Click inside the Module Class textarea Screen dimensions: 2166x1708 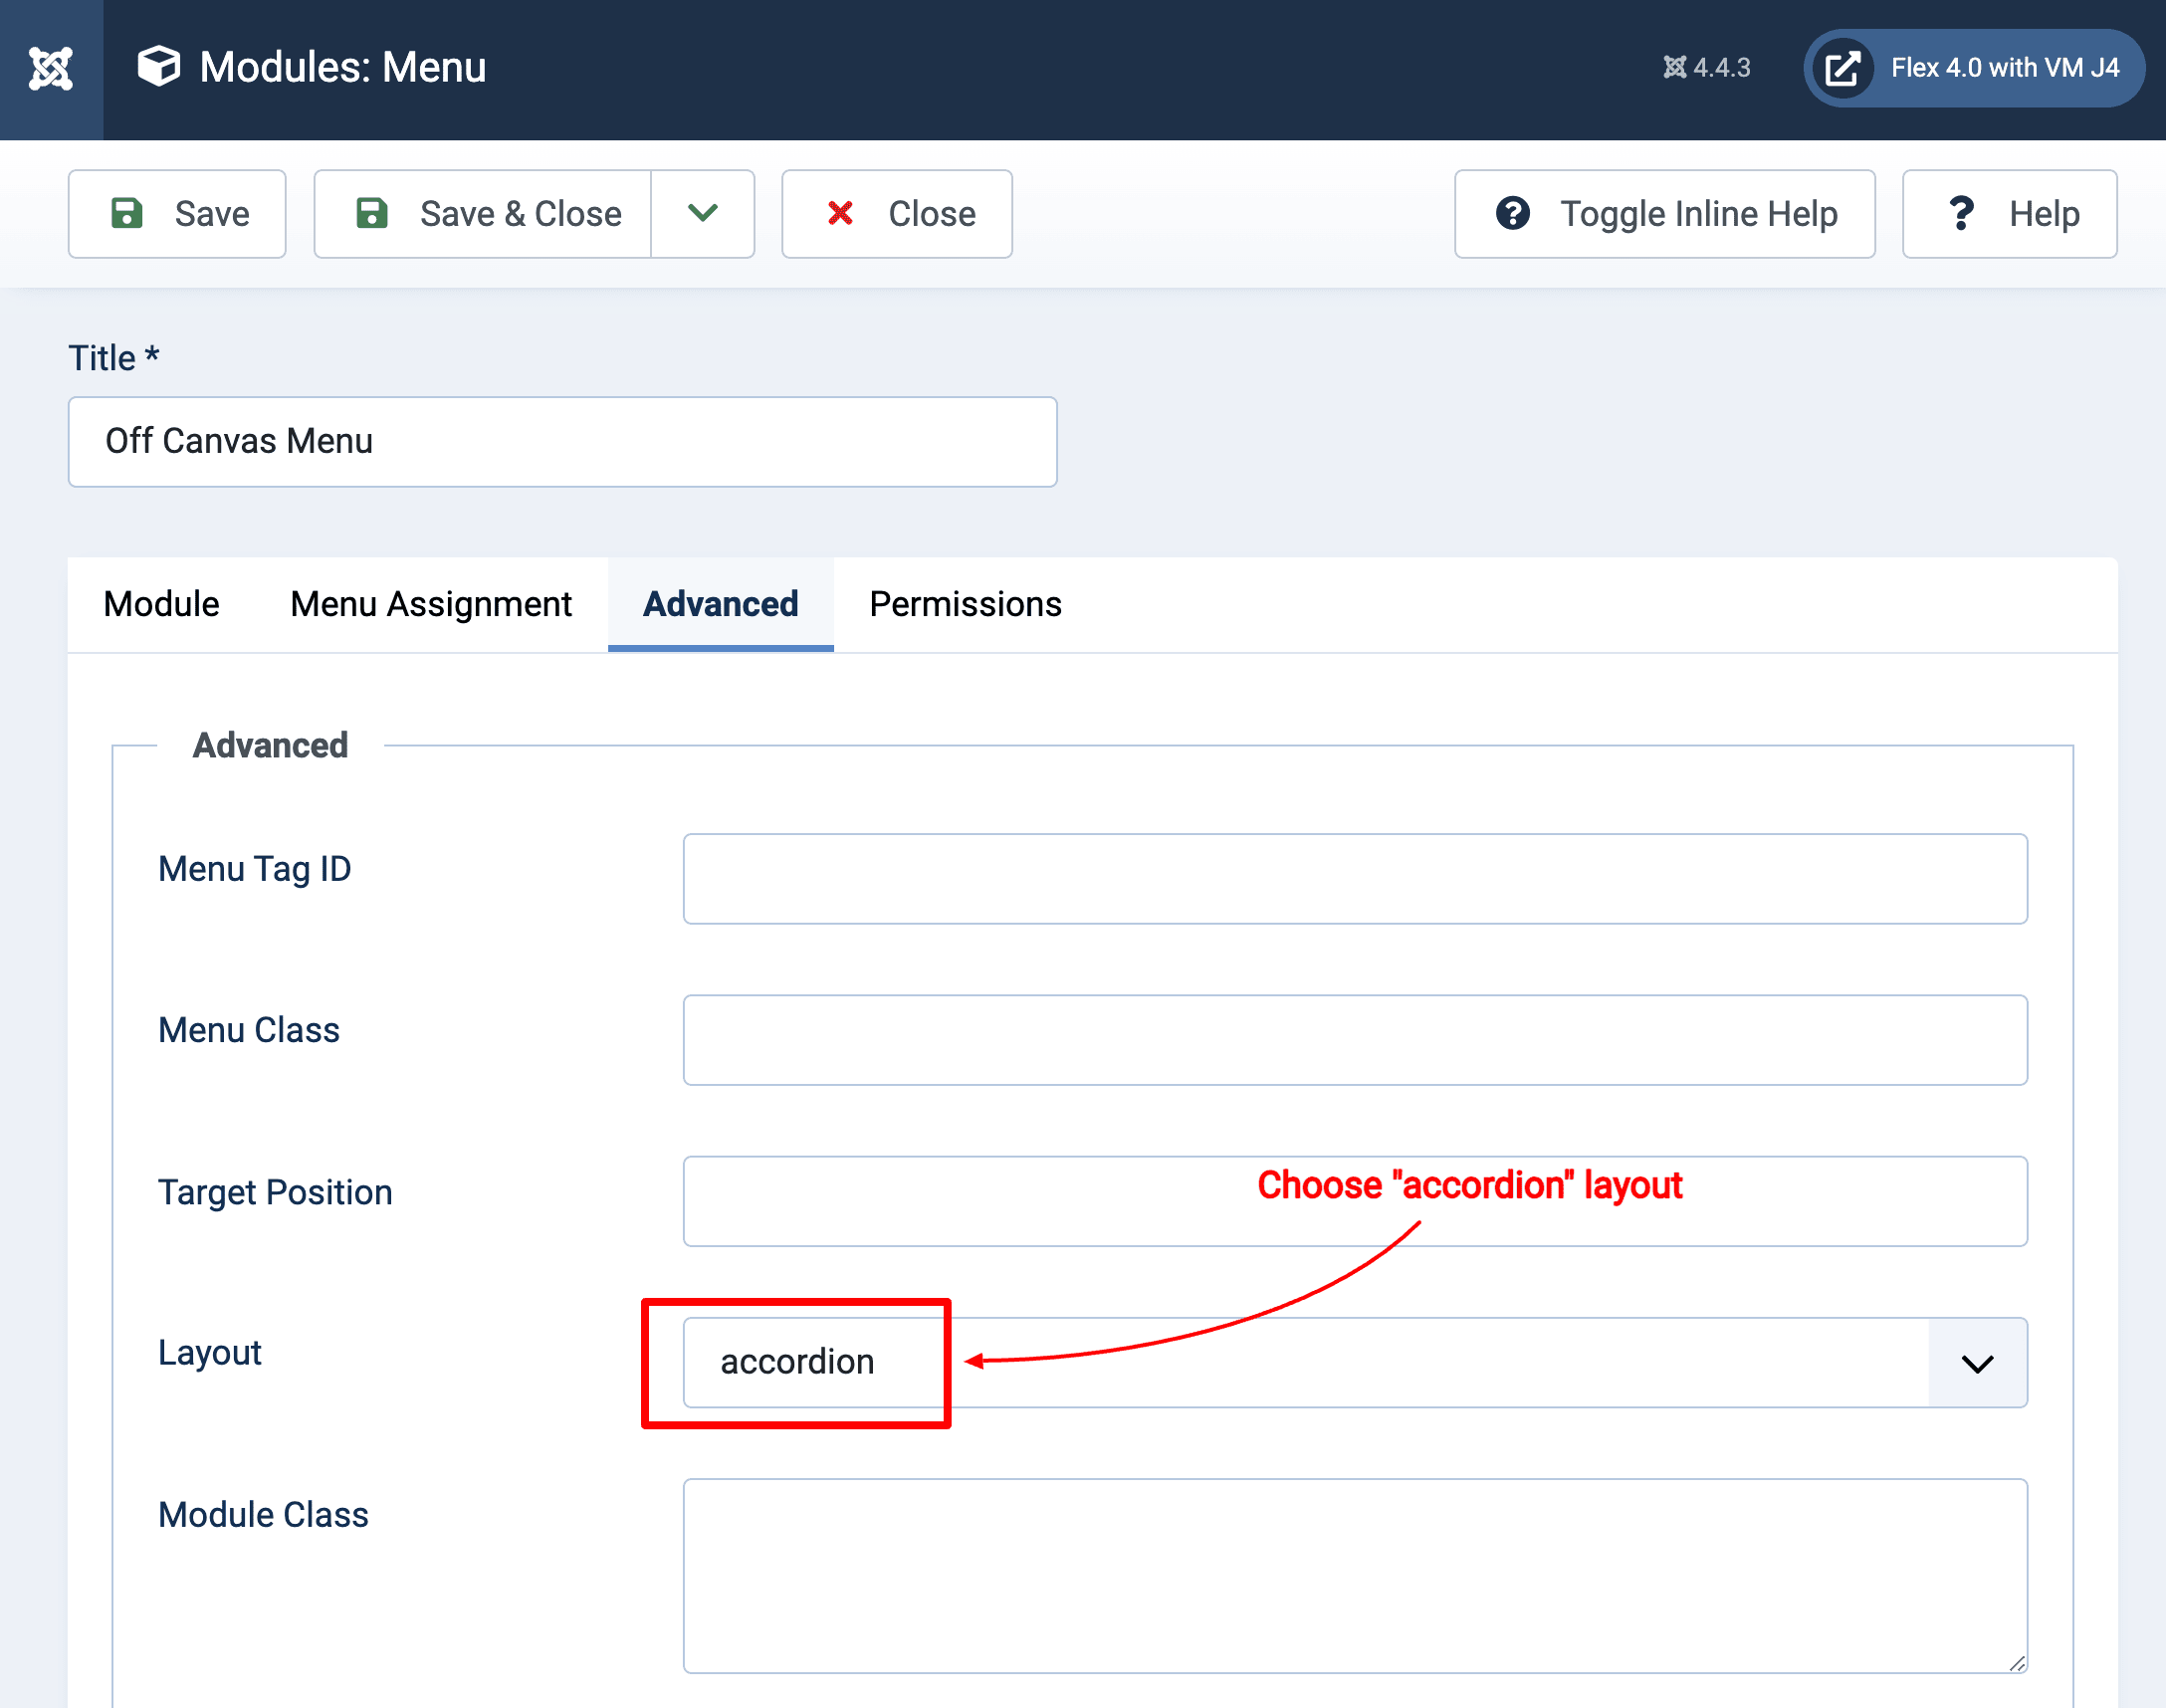tap(1354, 1575)
